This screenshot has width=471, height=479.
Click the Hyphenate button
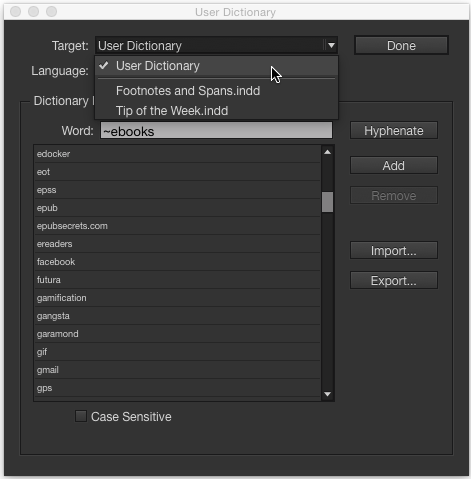click(394, 131)
